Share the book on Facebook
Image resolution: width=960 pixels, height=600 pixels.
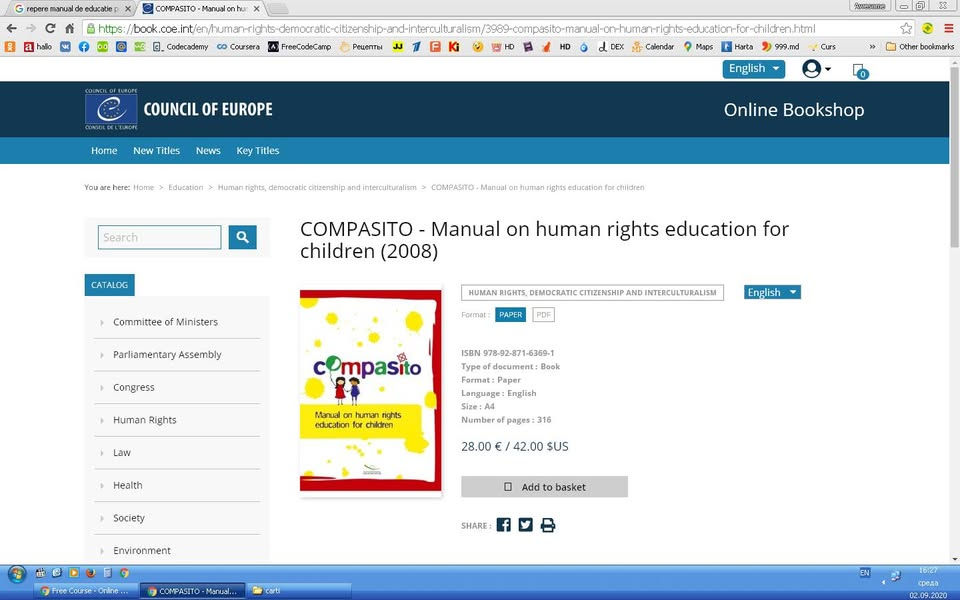tap(503, 525)
